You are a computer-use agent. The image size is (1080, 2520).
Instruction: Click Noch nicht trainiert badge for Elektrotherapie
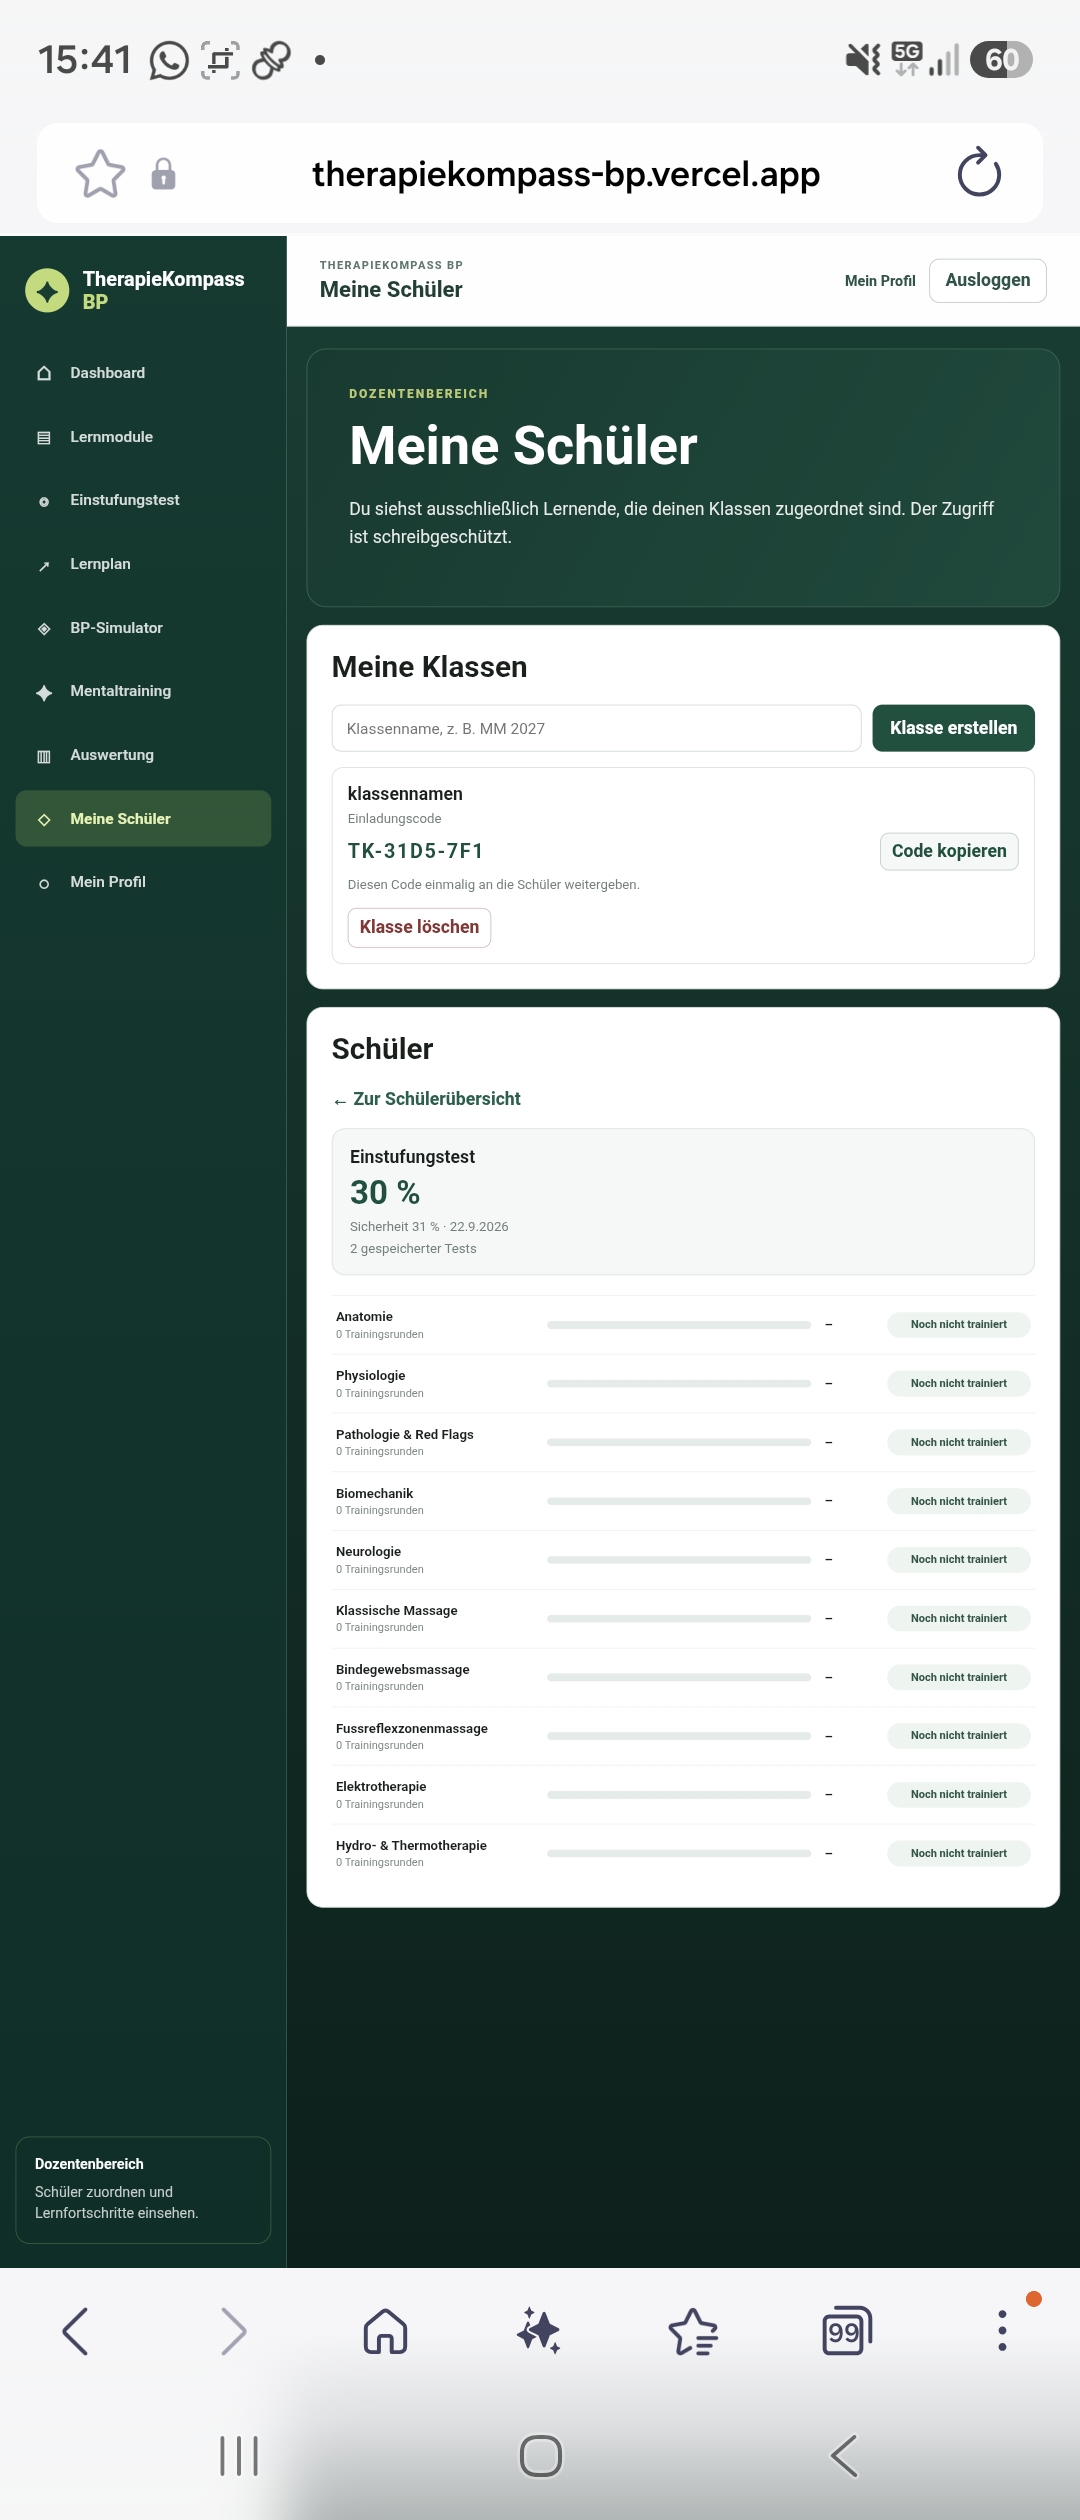pyautogui.click(x=959, y=1795)
